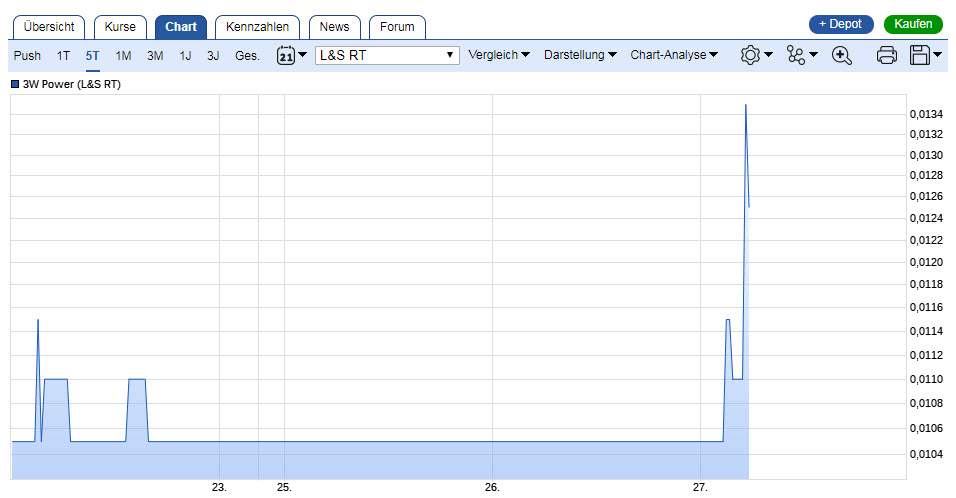
Task: Click the blue 3W Power legend square
Action: pos(15,85)
